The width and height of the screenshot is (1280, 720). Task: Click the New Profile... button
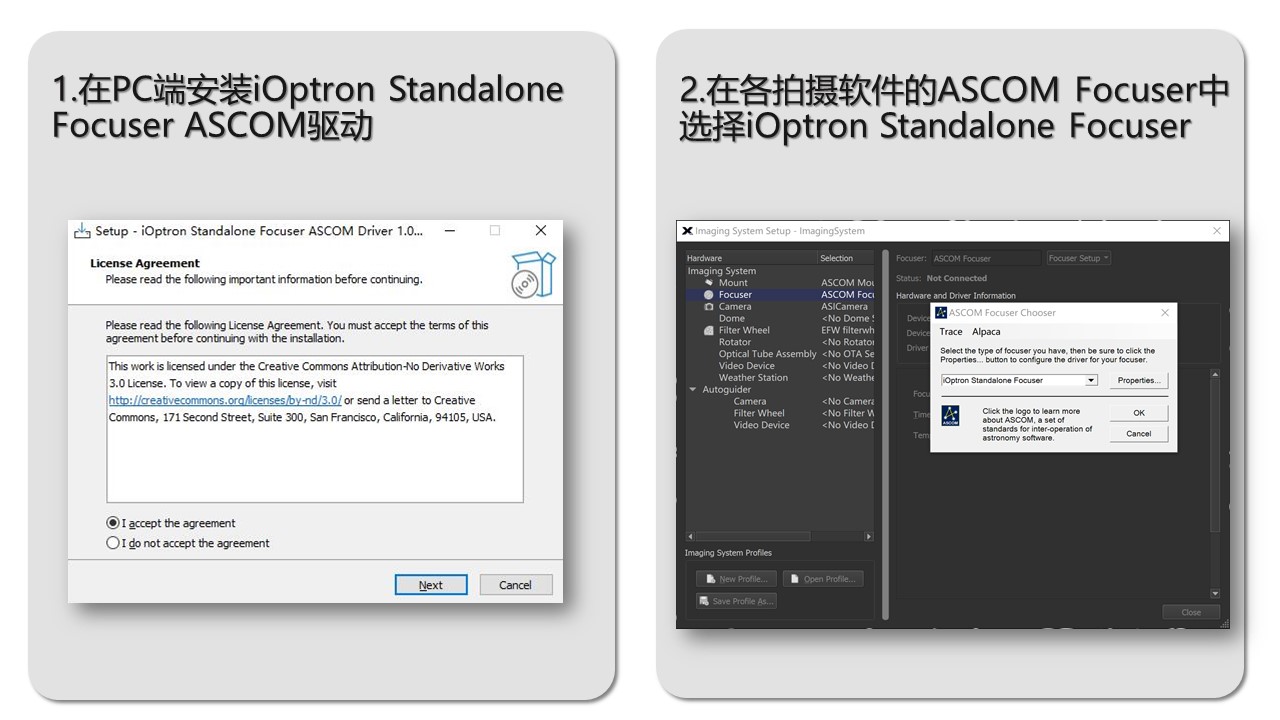point(735,579)
